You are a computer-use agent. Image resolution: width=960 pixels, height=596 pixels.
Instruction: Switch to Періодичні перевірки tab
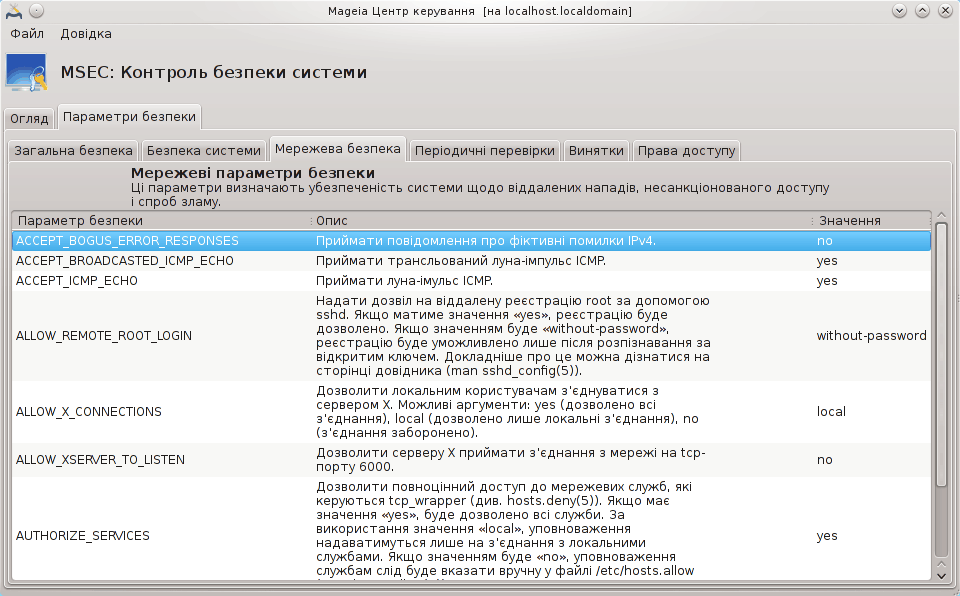[484, 151]
